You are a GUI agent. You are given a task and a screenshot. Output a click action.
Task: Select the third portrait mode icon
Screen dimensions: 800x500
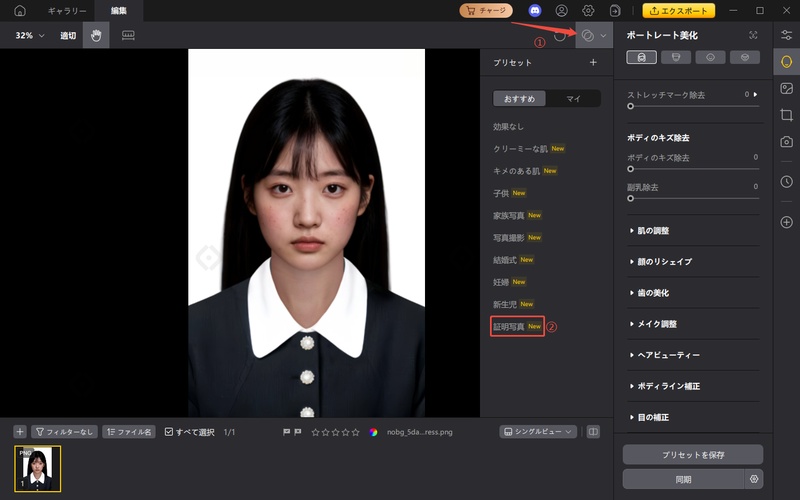[710, 57]
